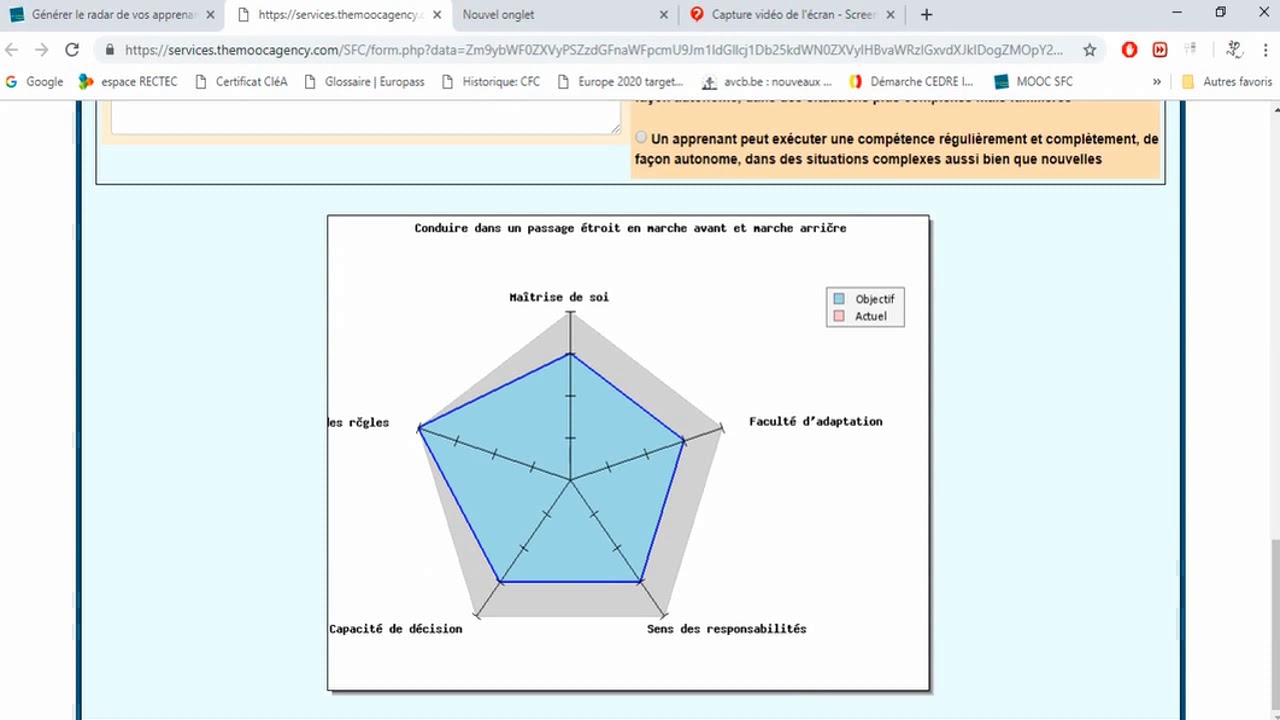1280x720 pixels.
Task: Reload the current page
Action: pos(72,49)
